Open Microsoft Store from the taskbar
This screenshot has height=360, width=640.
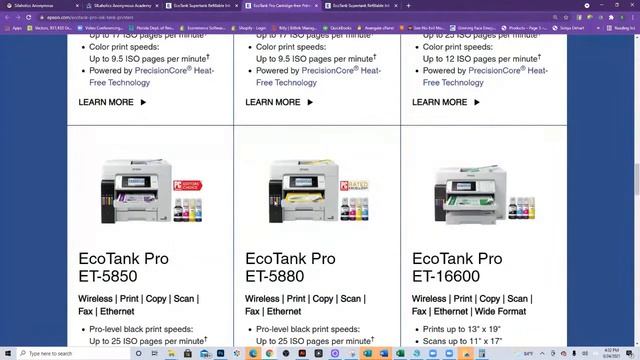pyautogui.click(x=187, y=353)
